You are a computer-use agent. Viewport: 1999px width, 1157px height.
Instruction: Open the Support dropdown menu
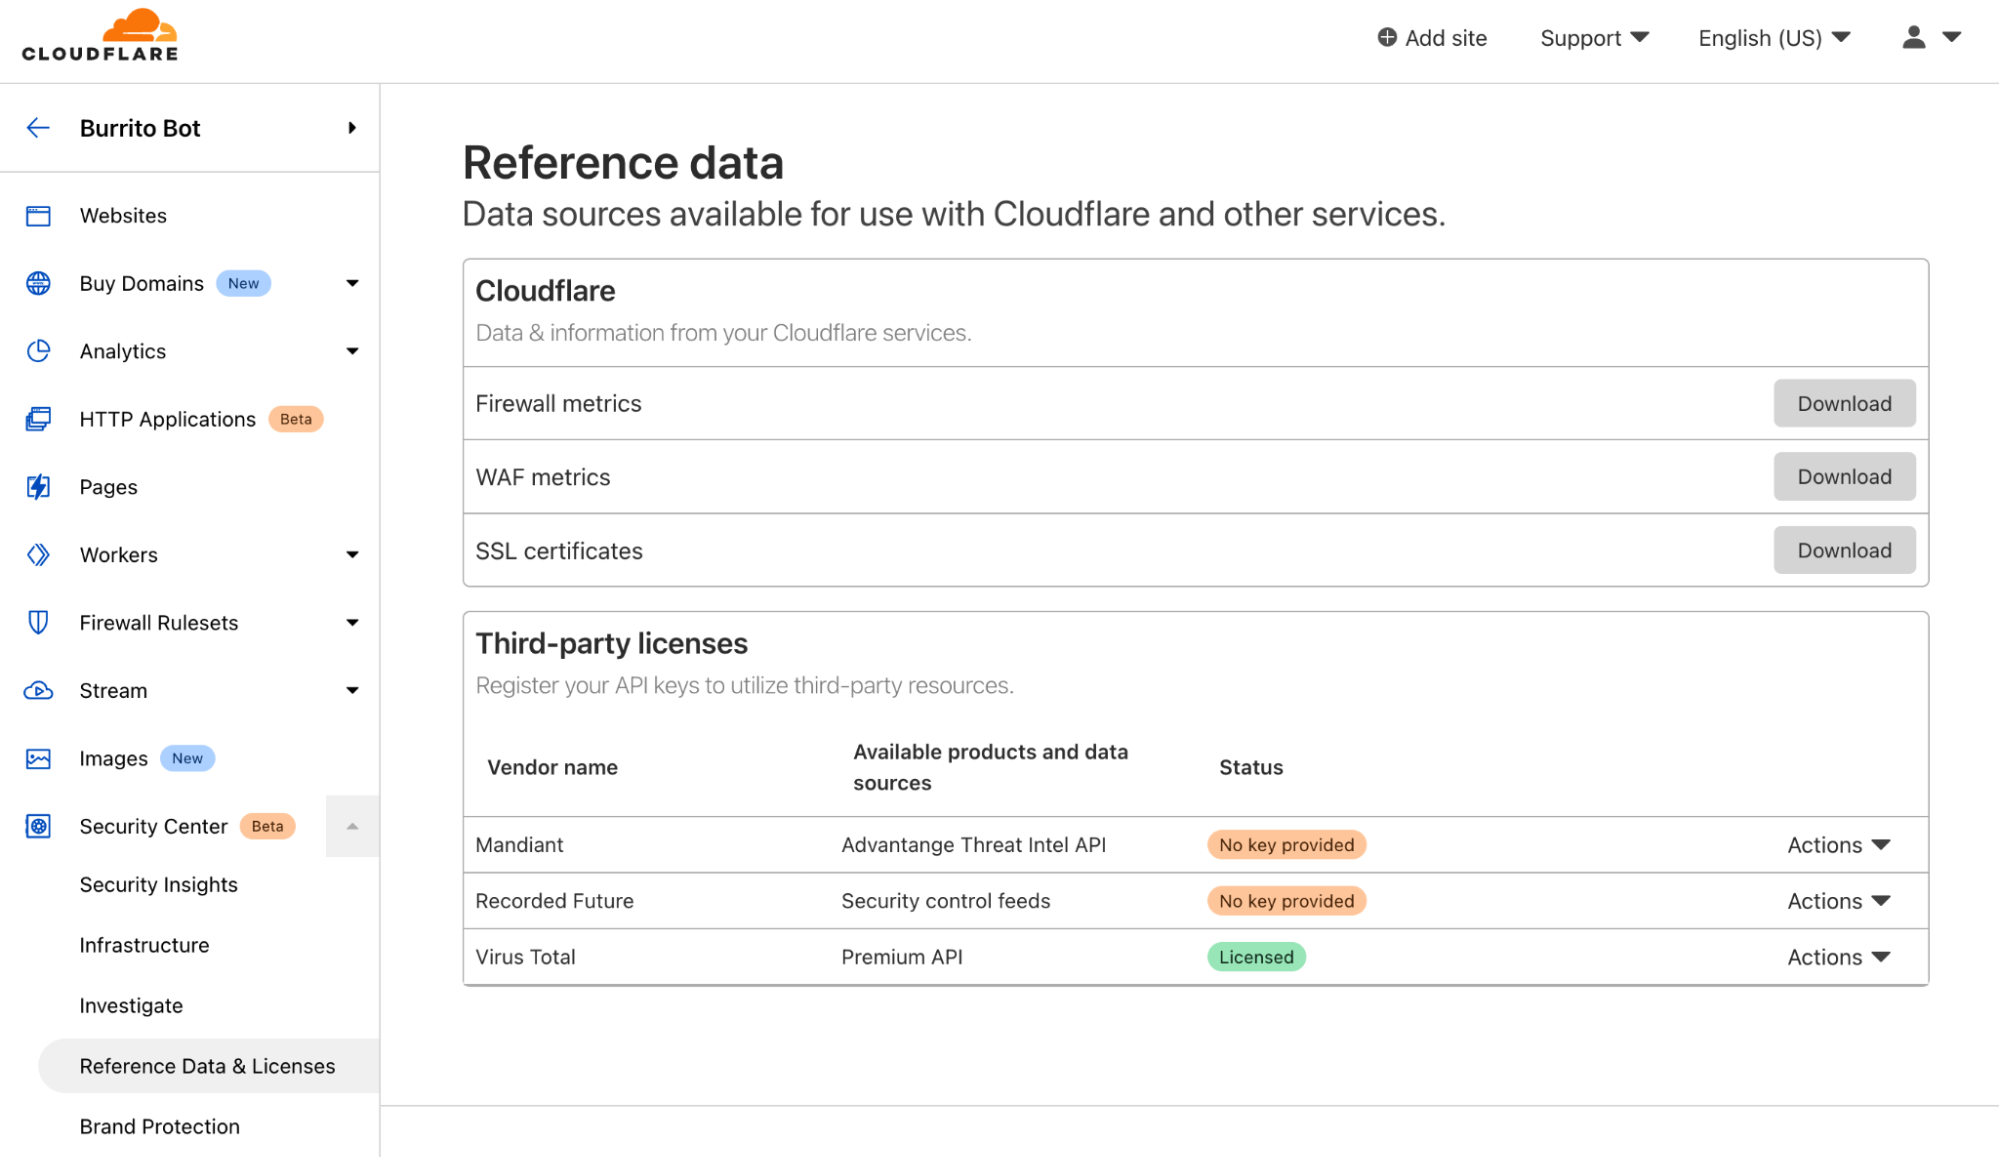1594,38
